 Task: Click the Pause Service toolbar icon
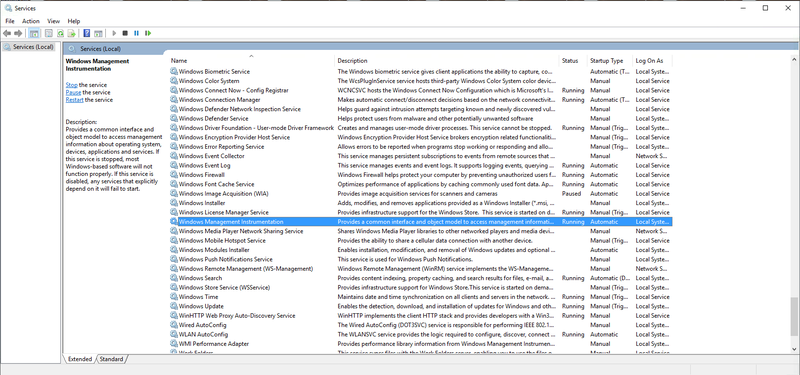point(136,33)
